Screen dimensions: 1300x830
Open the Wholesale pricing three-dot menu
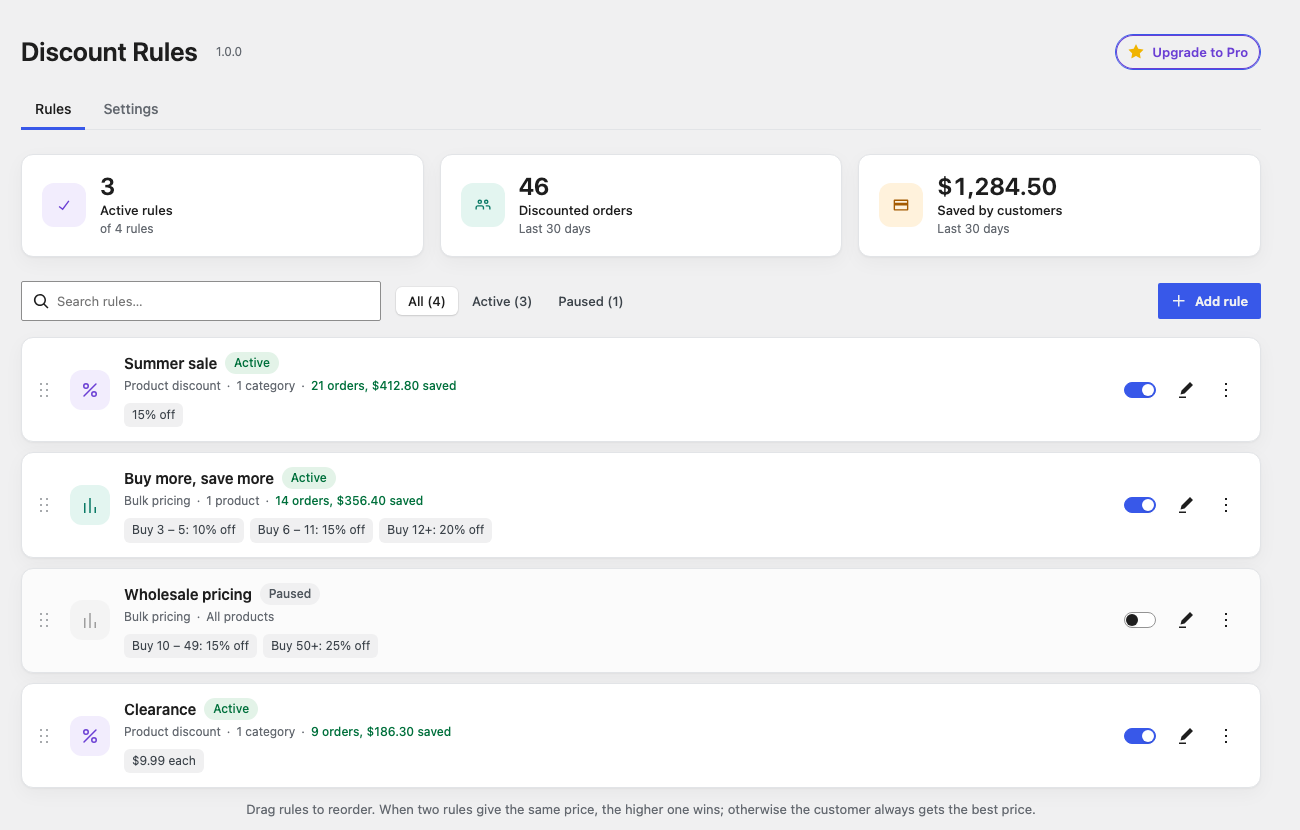[1226, 620]
